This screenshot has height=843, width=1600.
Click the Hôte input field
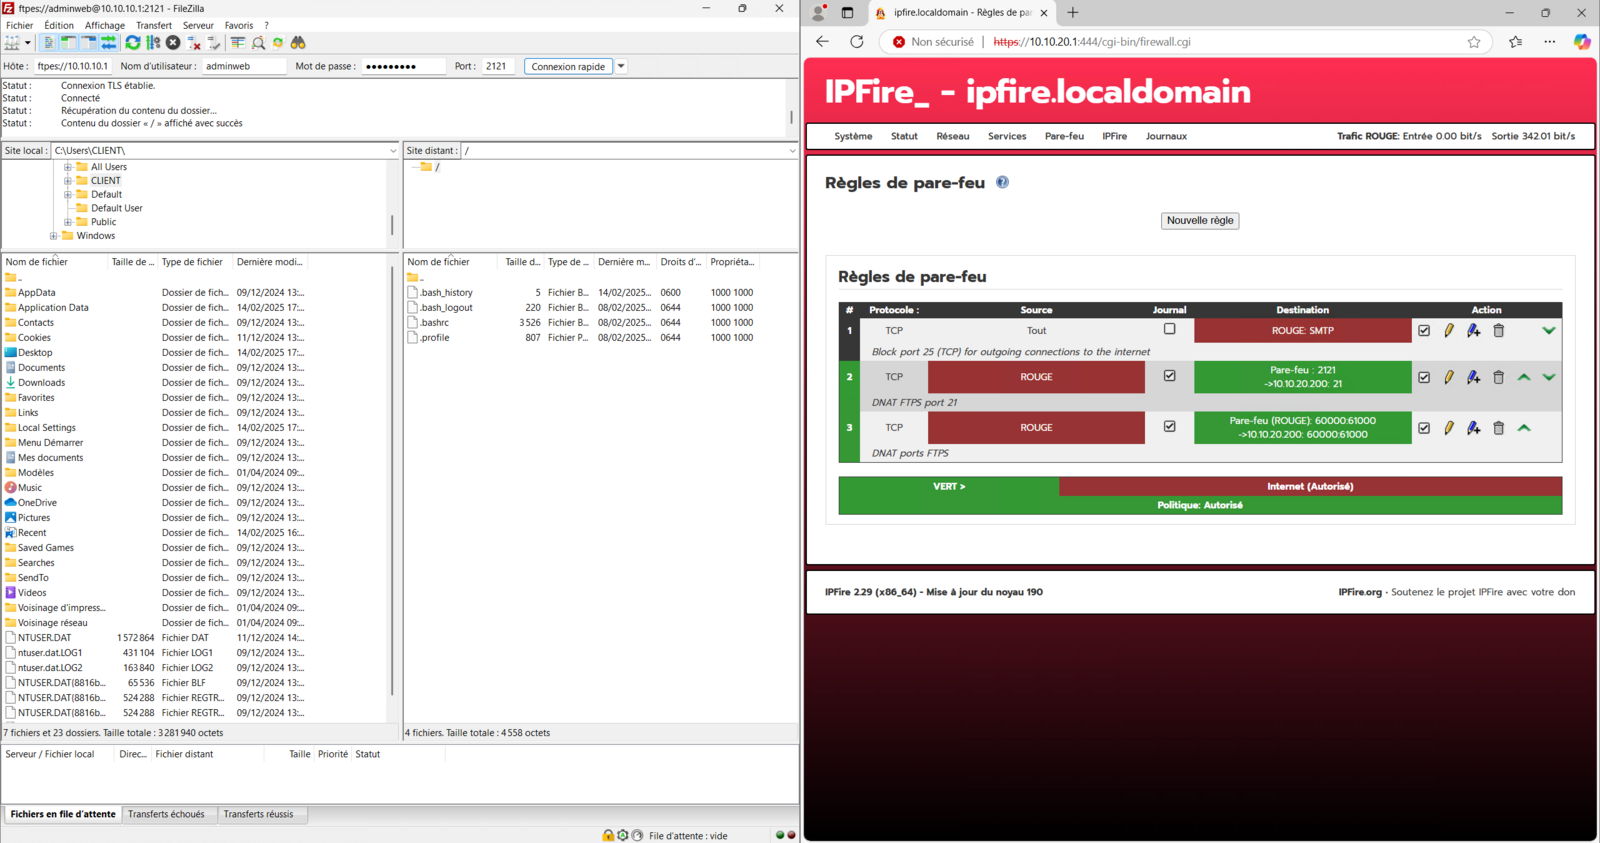(x=72, y=67)
